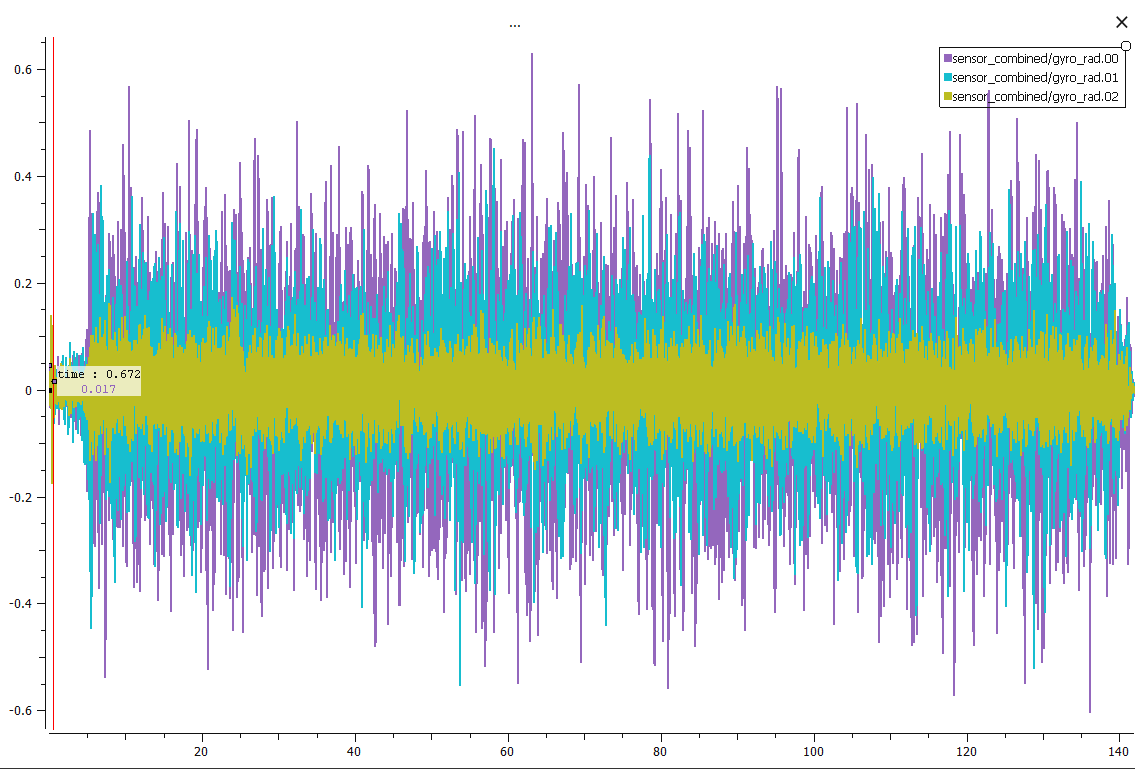Click the 20 tick on the time axis
Screen dimensions: 1135x769
(x=201, y=751)
